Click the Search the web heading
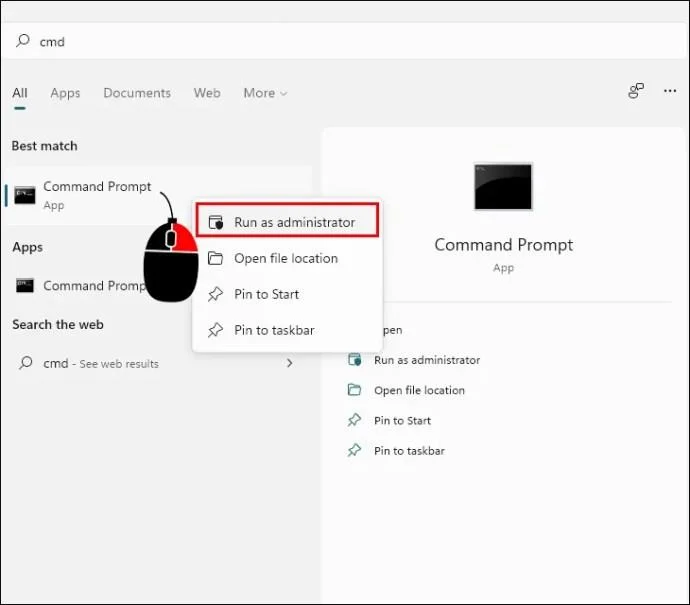The height and width of the screenshot is (605, 690). pos(58,325)
